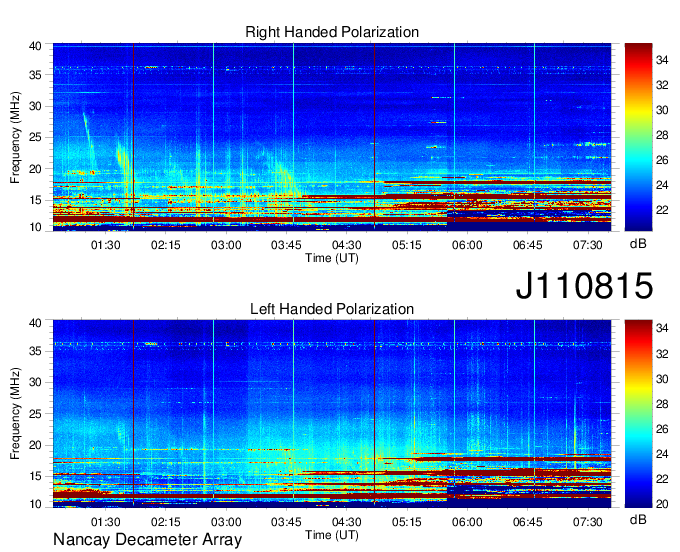Click the 15 frequency tick on bottom plot
Screen dimensions: 680x552
35,476
